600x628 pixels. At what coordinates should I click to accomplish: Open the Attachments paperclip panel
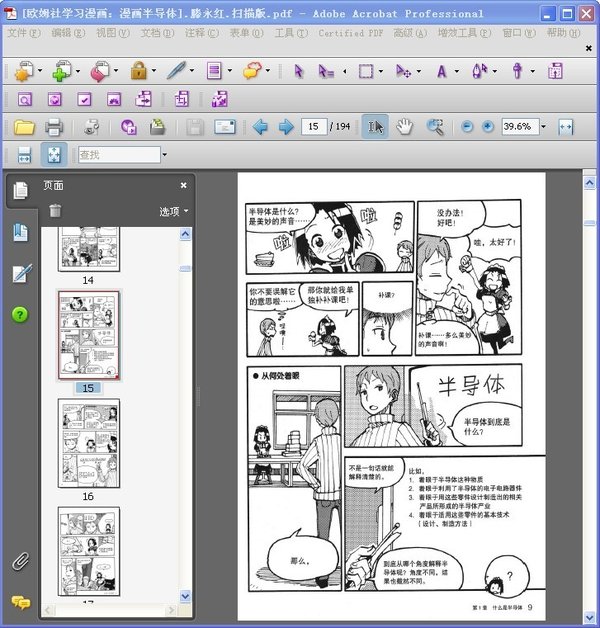[20, 561]
